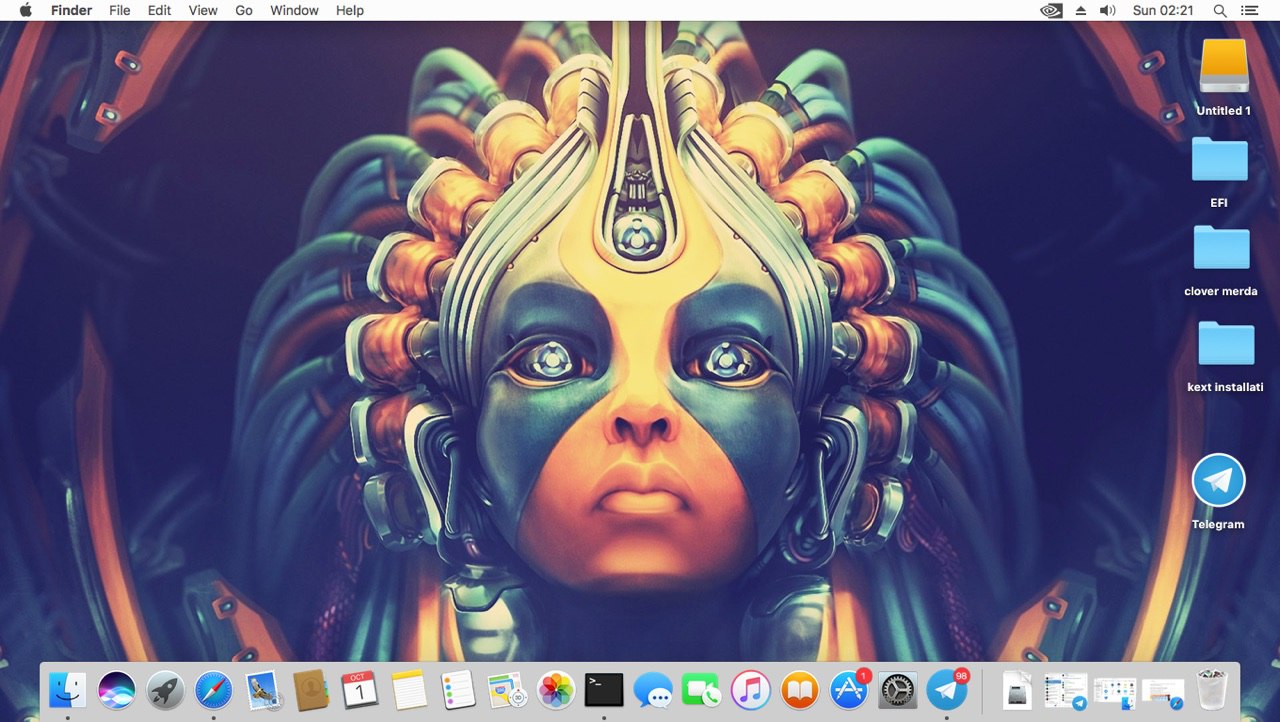This screenshot has height=722, width=1280.
Task: Open App Store with update badge
Action: [849, 689]
